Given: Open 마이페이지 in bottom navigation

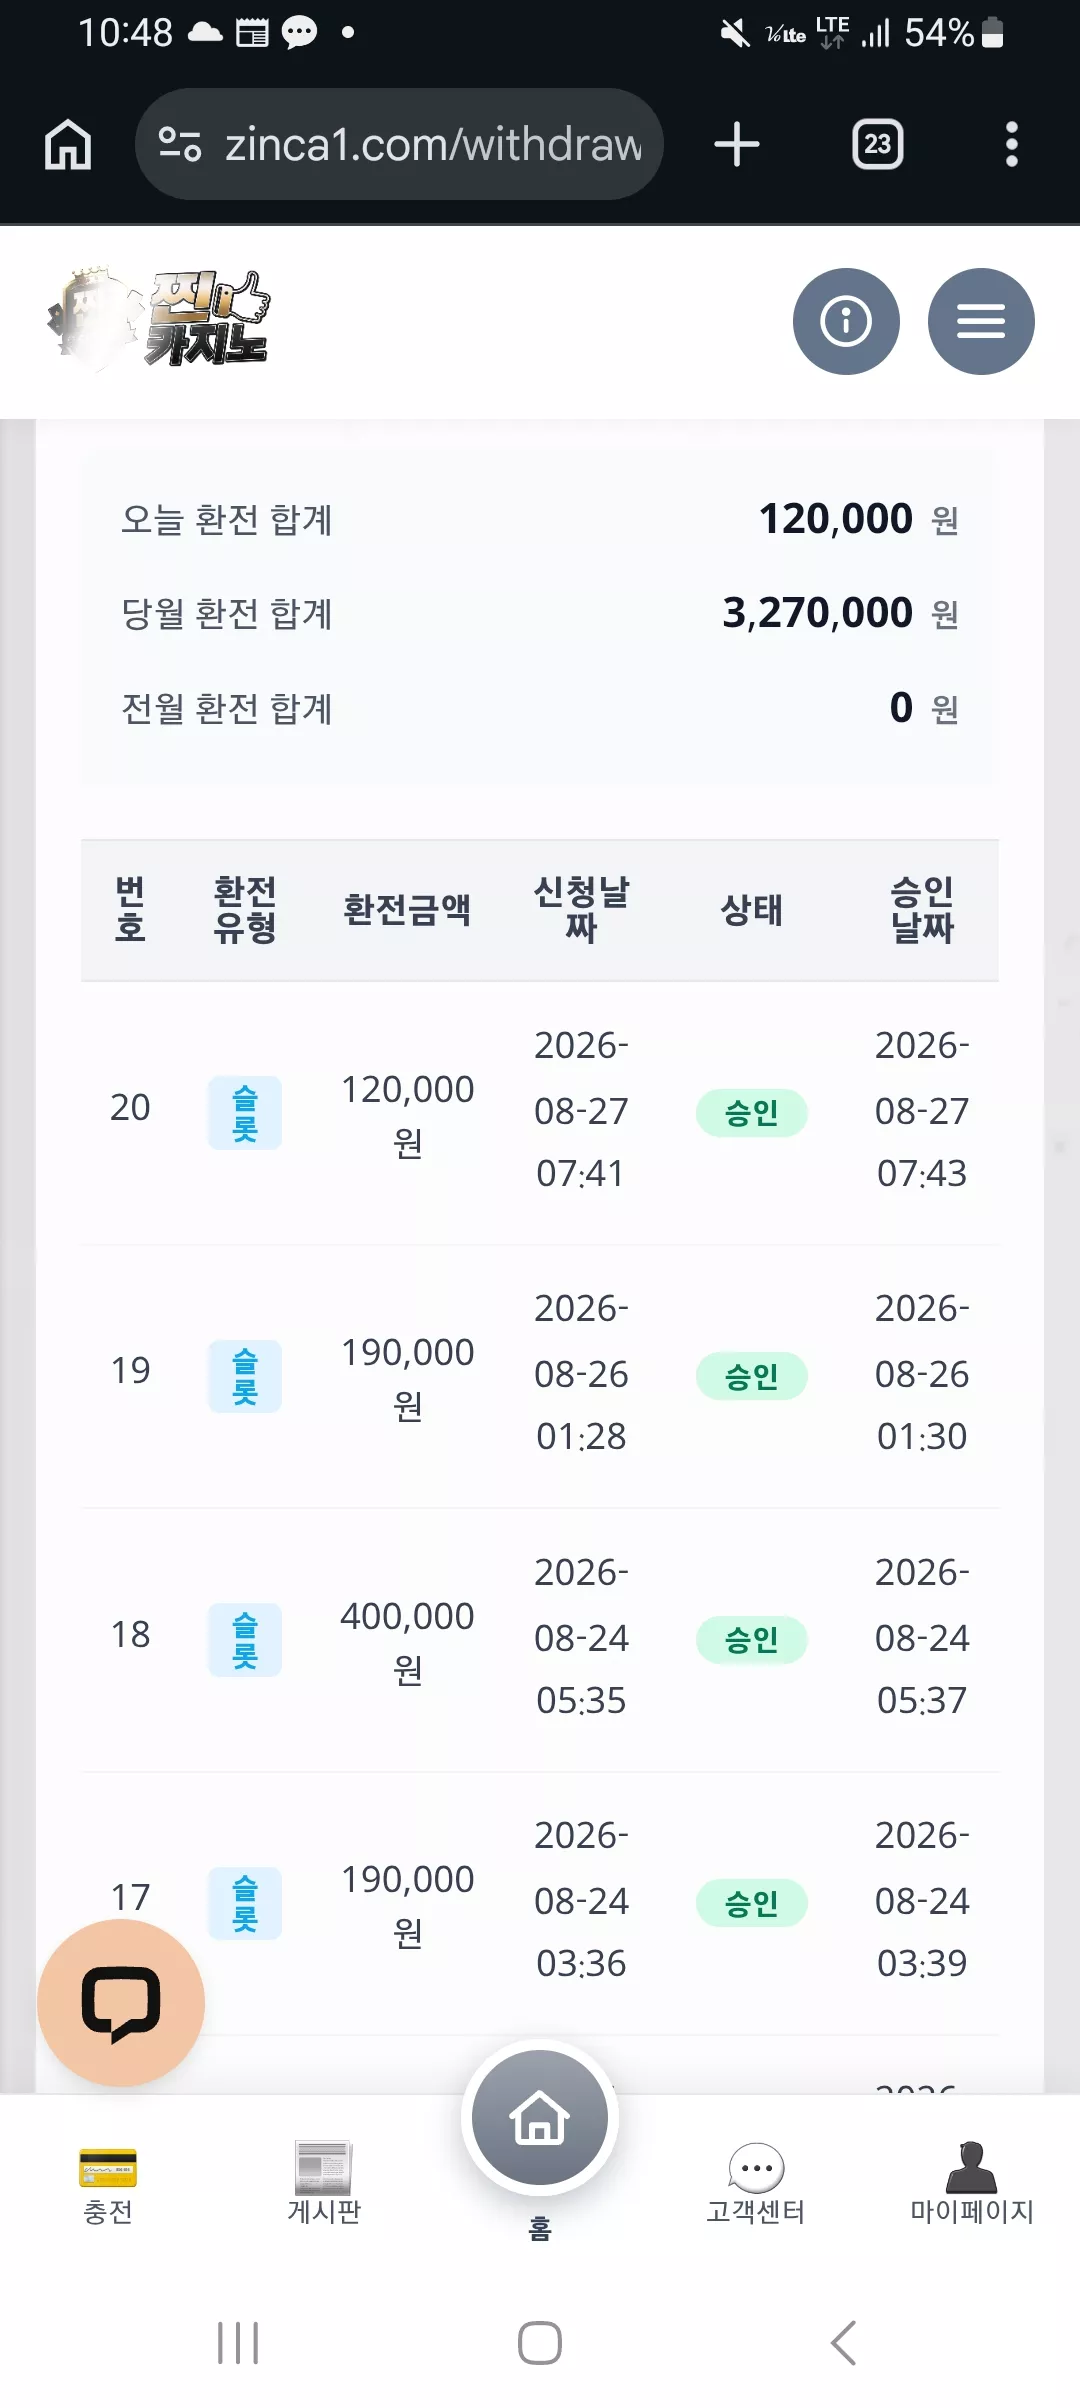Looking at the screenshot, I should tap(972, 2185).
